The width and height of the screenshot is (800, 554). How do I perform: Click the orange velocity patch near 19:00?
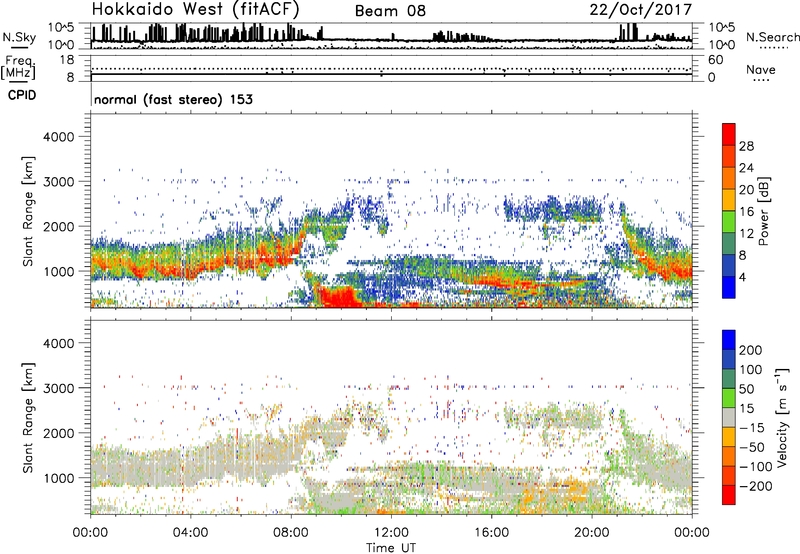pyautogui.click(x=570, y=490)
